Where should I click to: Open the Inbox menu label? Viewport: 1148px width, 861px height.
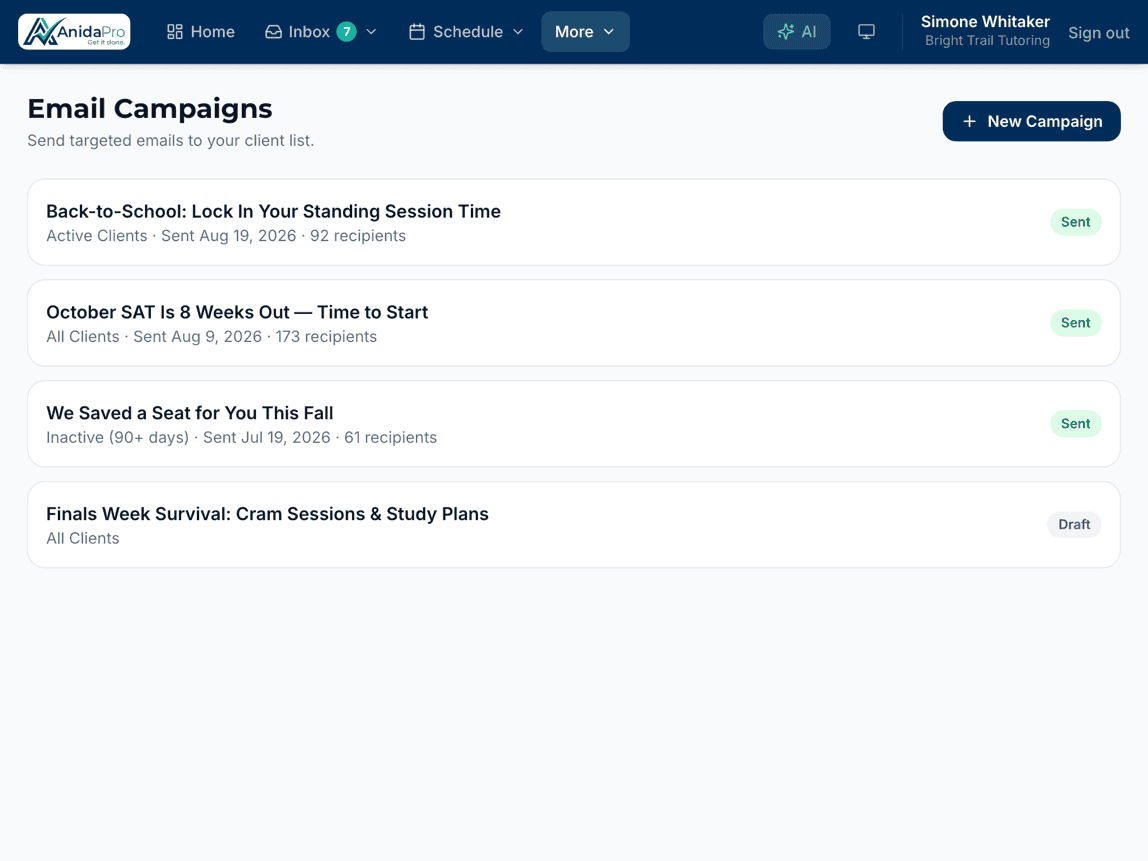click(x=309, y=31)
